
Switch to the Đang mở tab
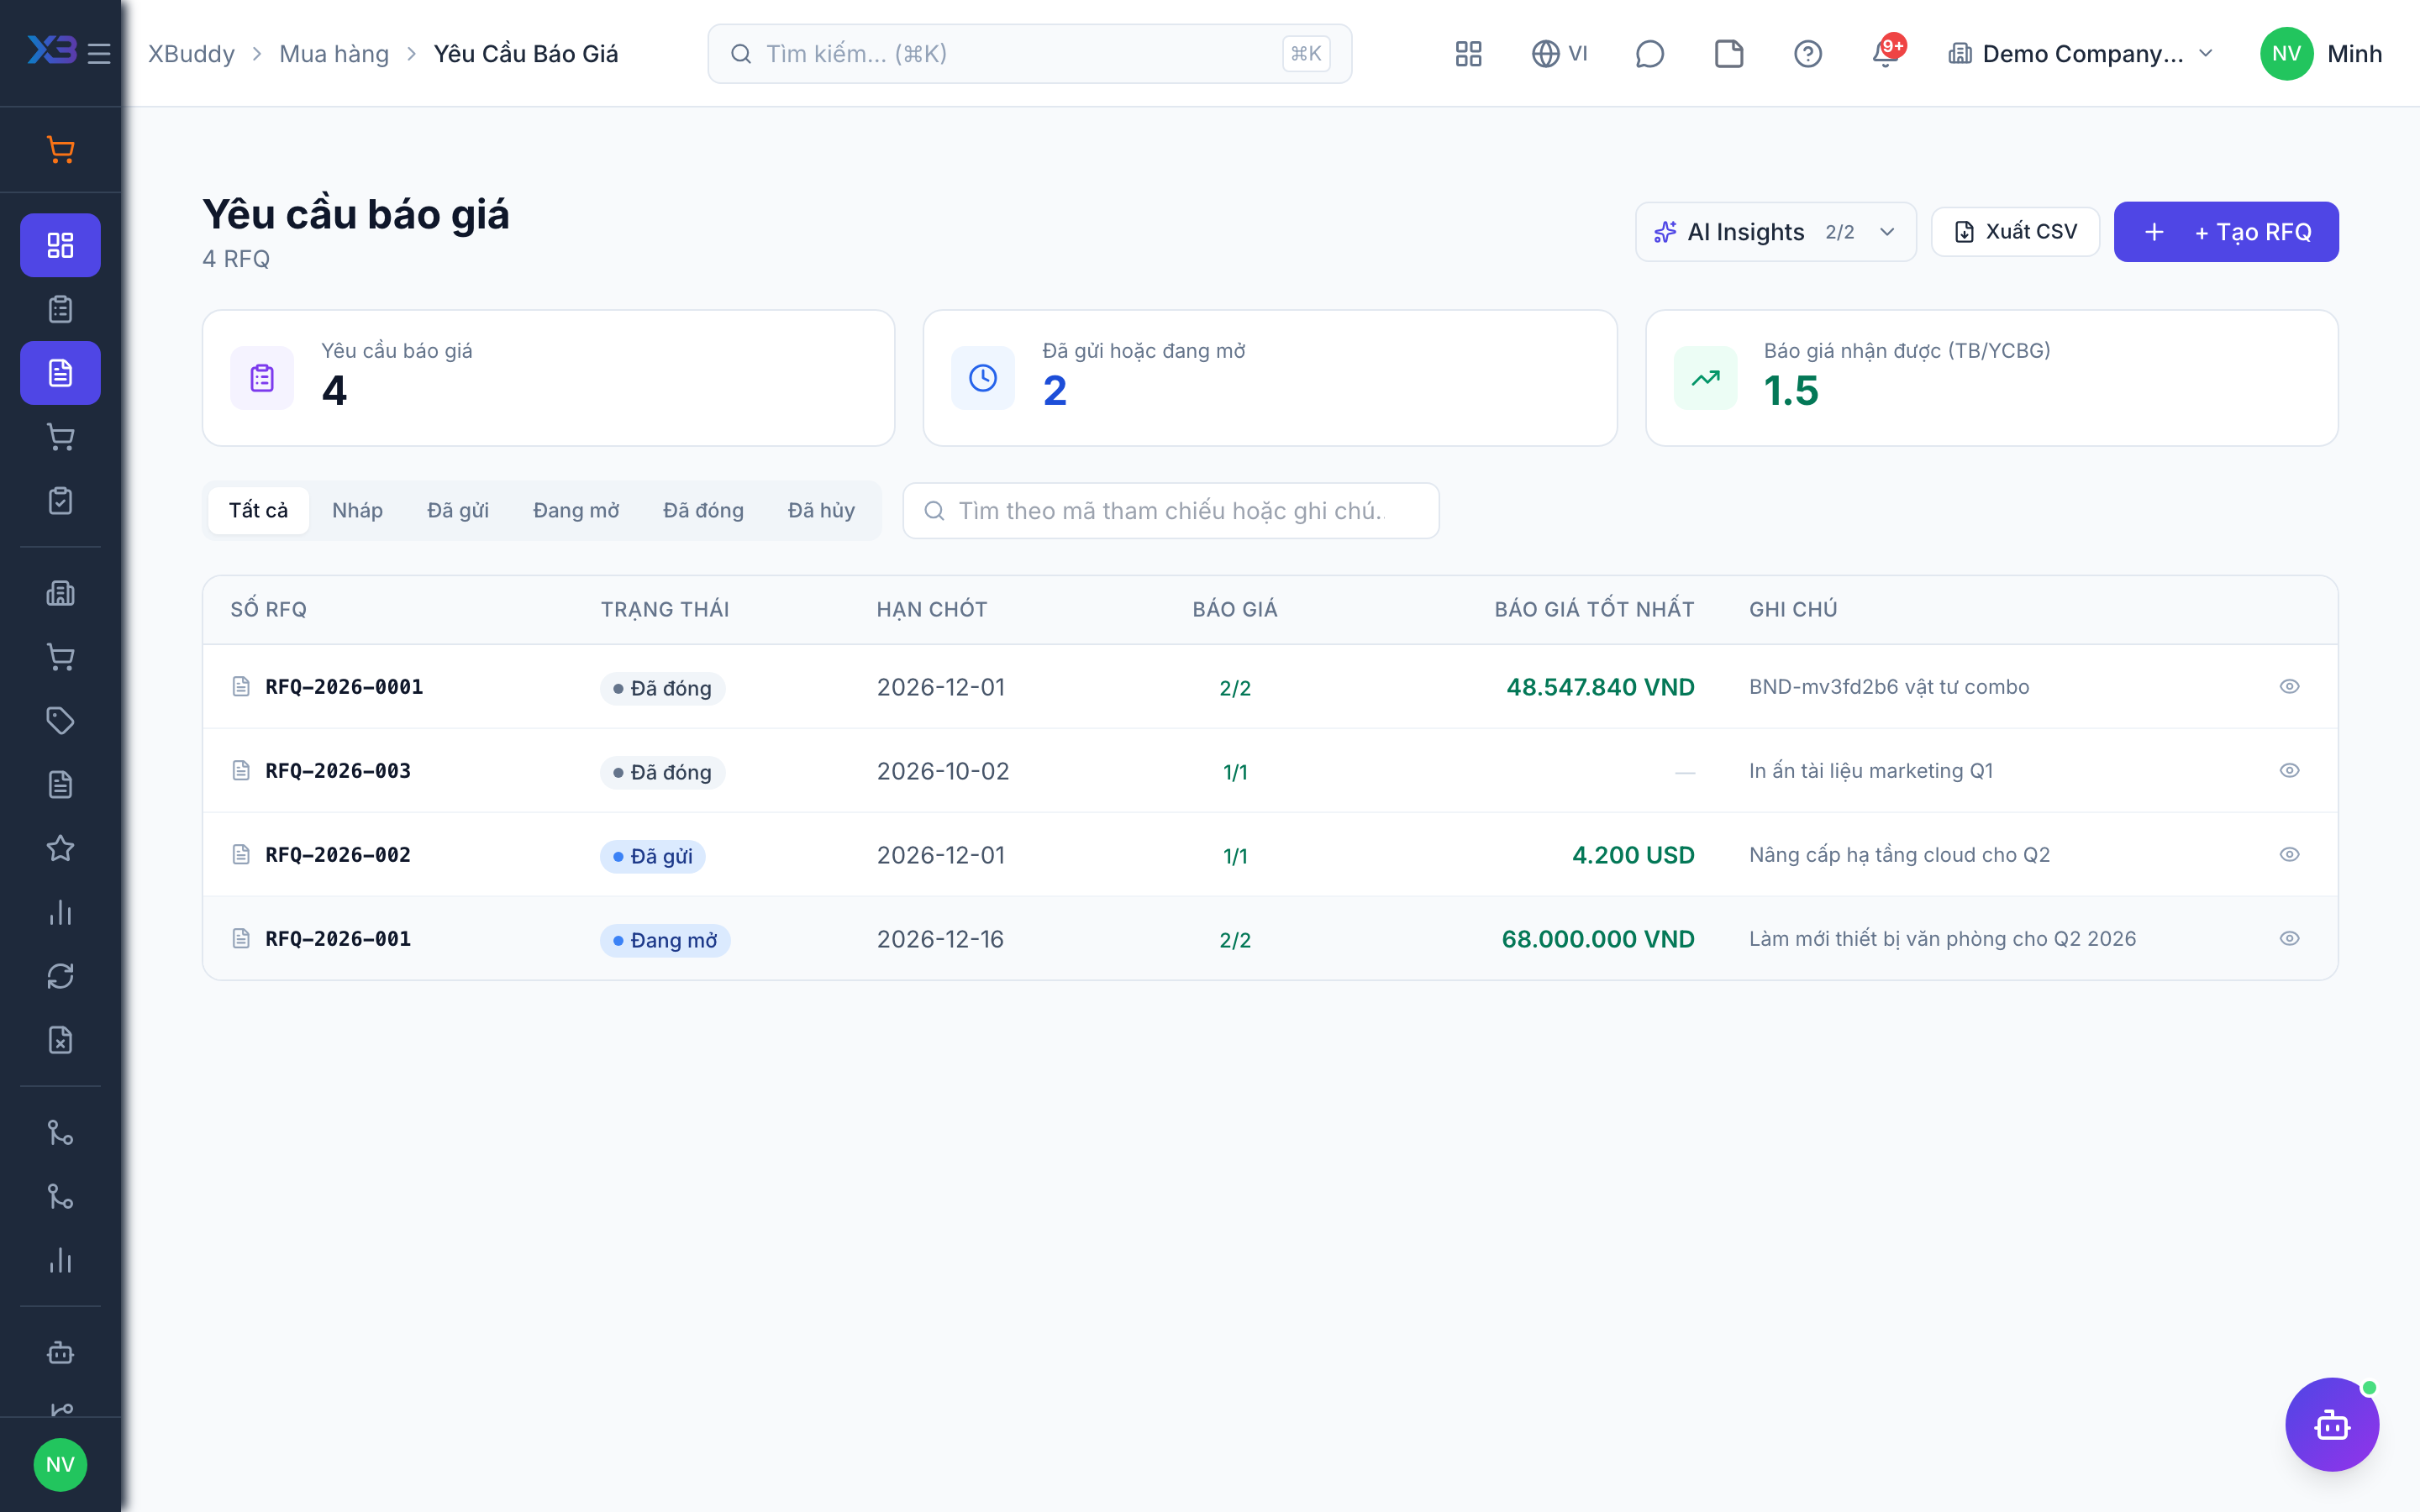point(576,510)
